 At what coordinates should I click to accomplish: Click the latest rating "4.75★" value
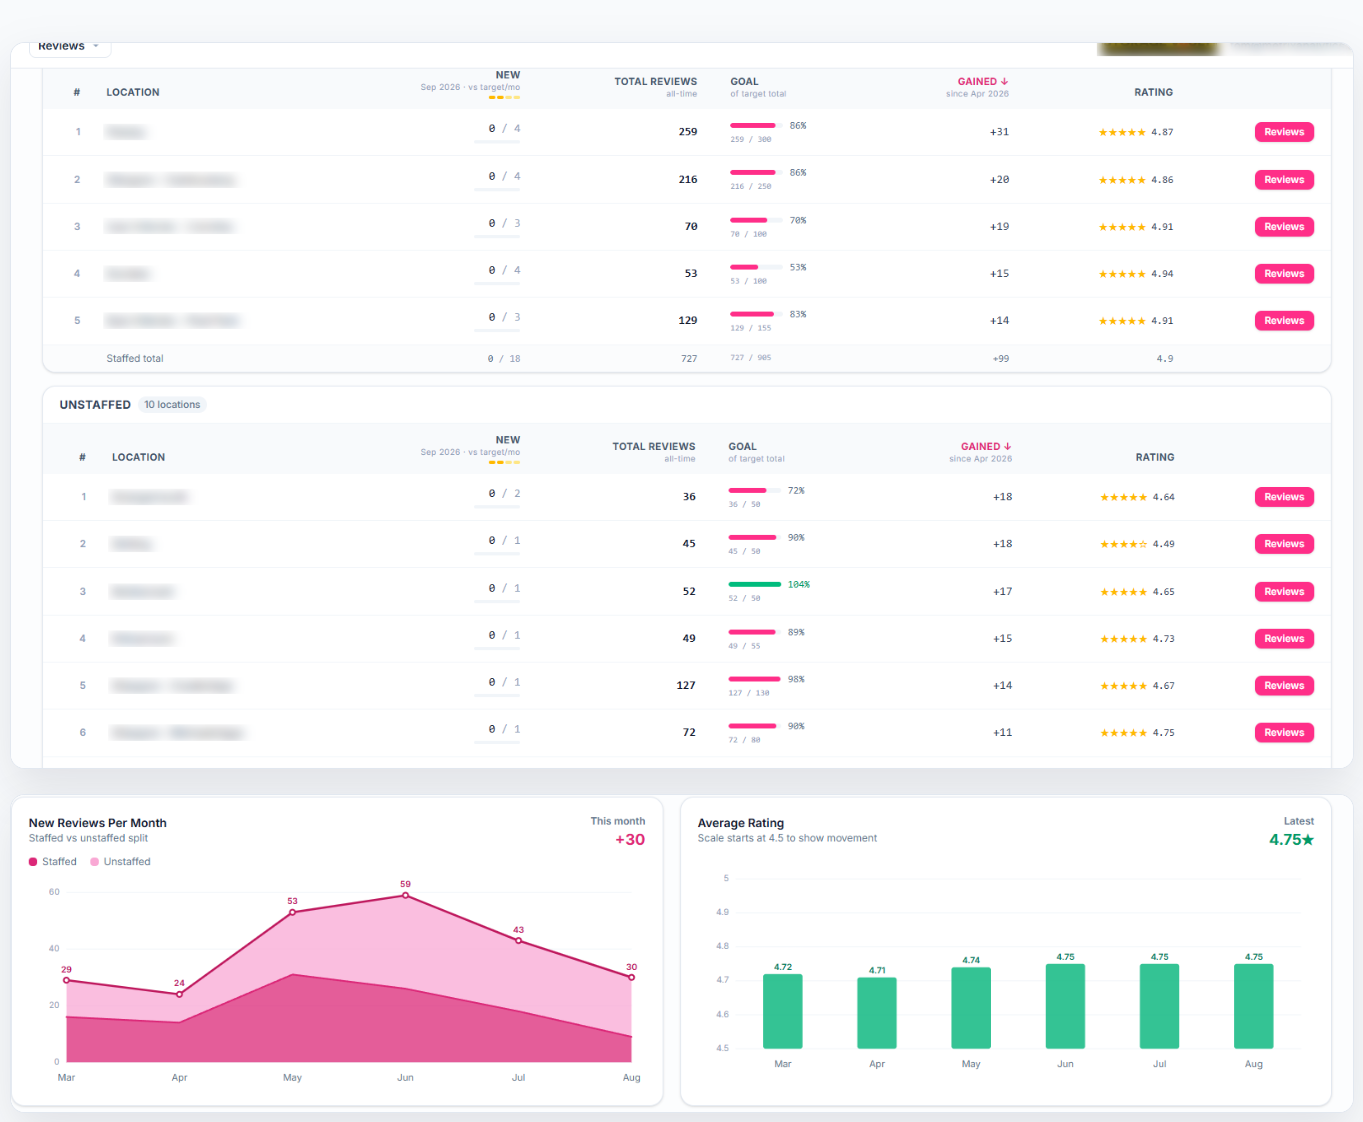[x=1292, y=840]
